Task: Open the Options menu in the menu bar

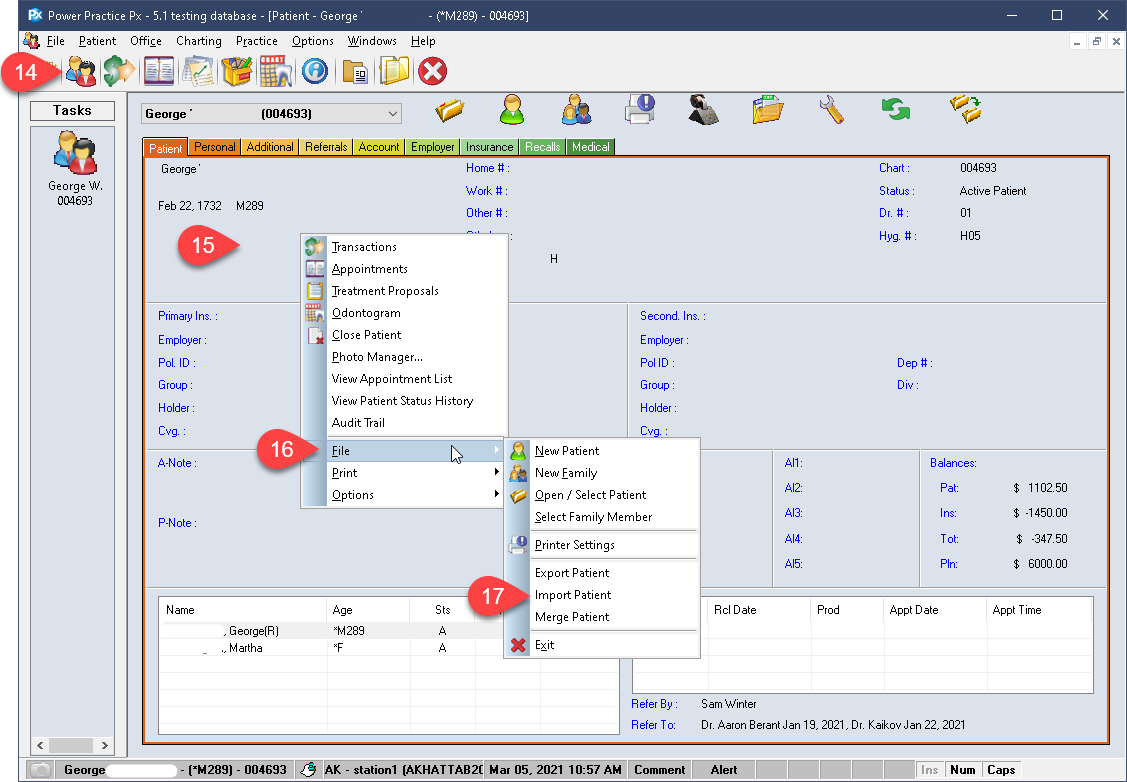Action: point(313,41)
